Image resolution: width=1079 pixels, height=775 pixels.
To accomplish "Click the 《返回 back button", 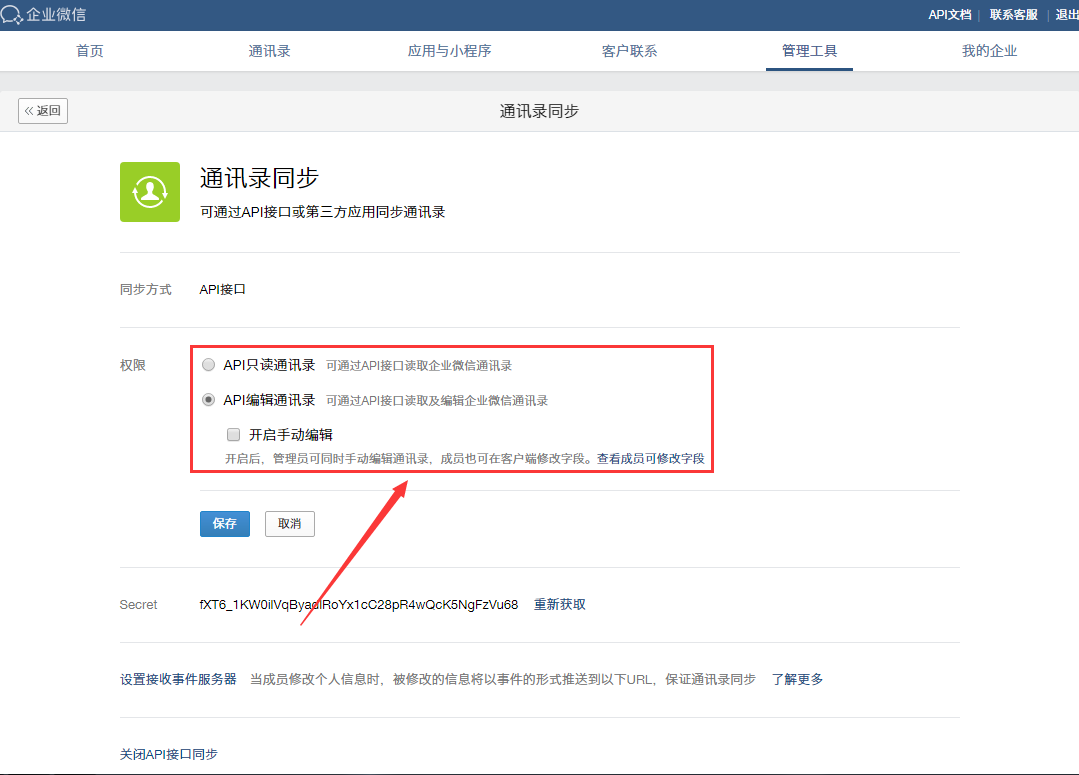I will (x=42, y=111).
